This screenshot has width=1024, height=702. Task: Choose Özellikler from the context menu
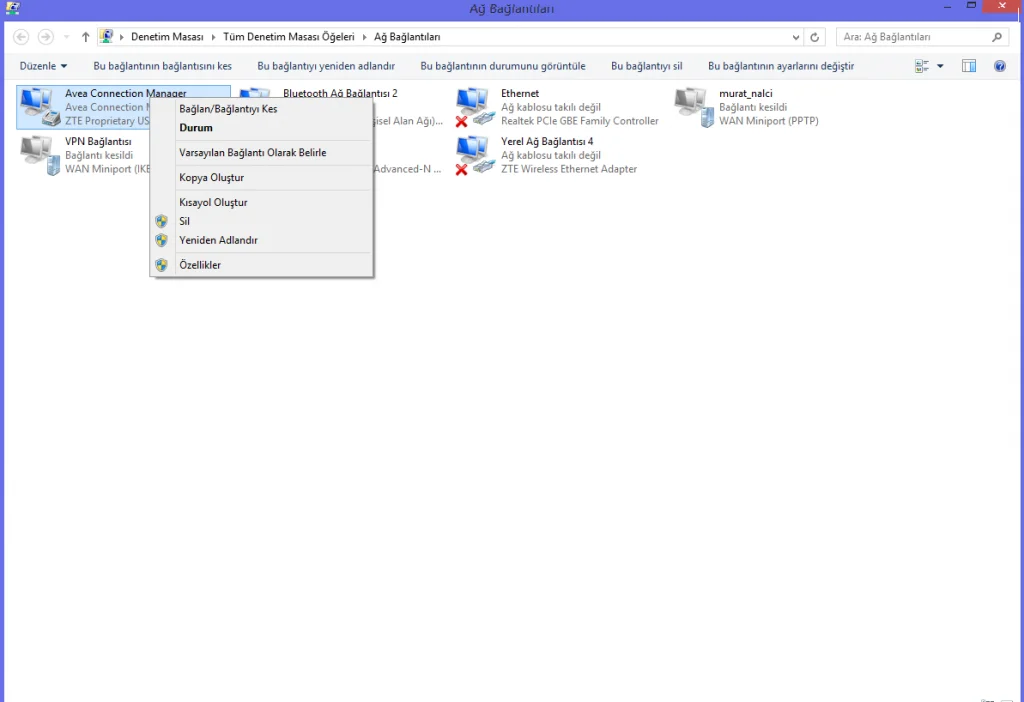(200, 265)
